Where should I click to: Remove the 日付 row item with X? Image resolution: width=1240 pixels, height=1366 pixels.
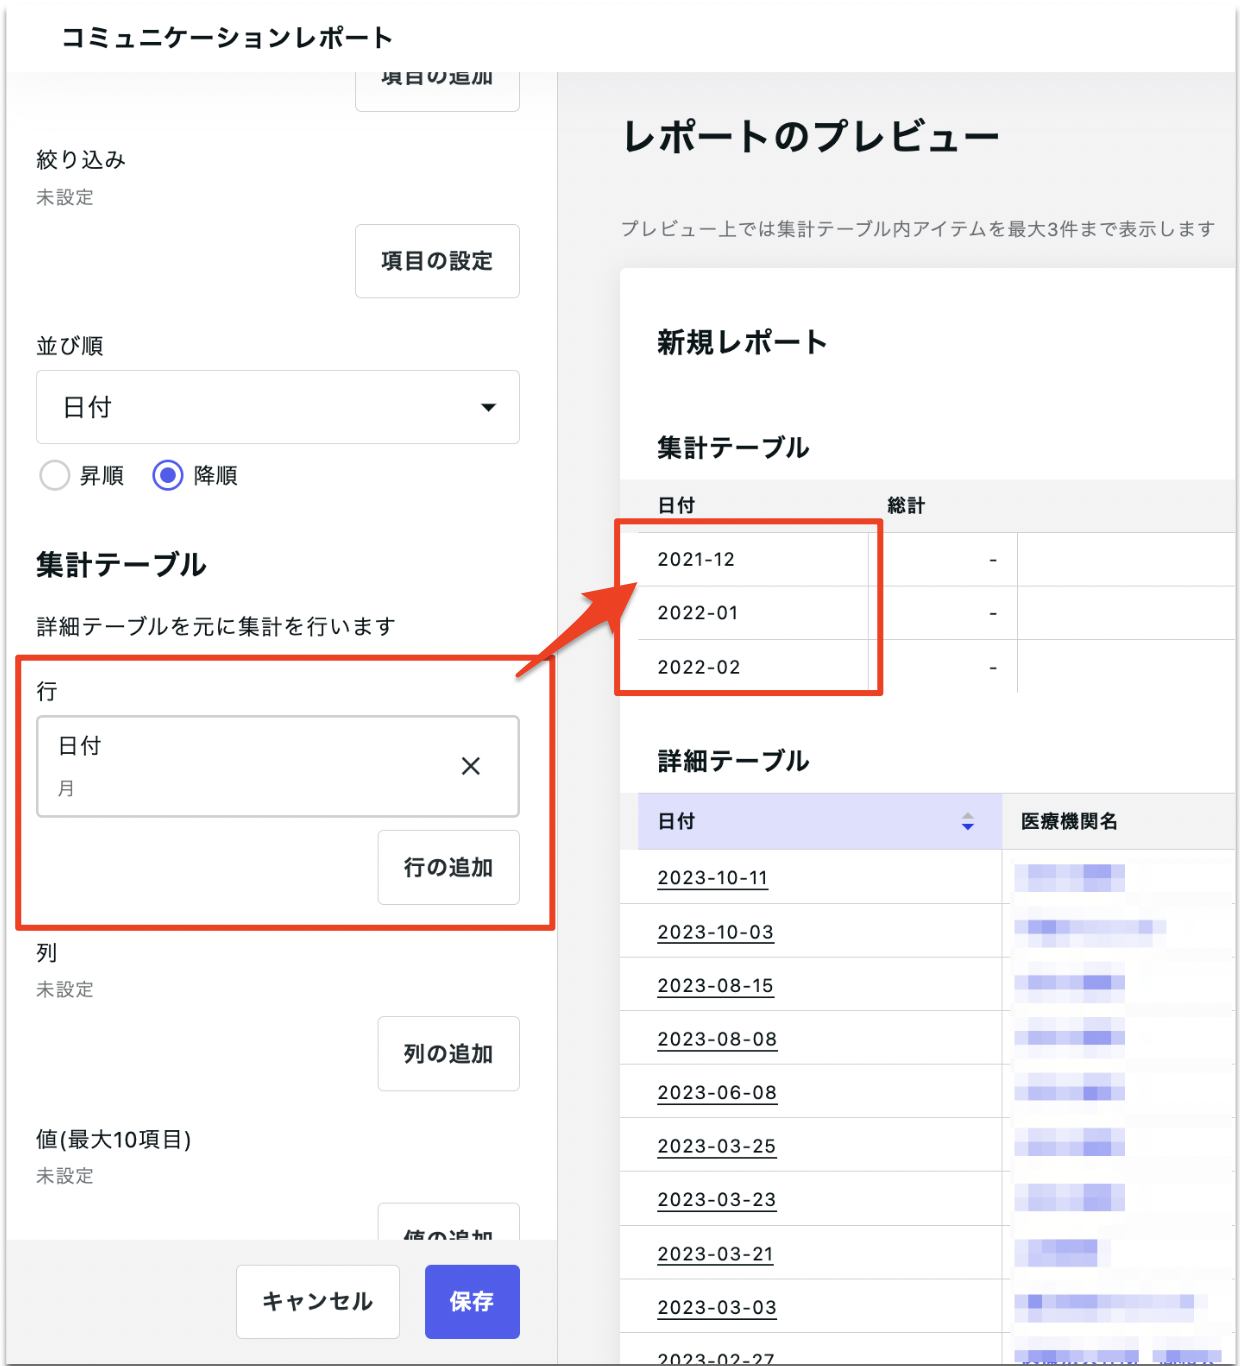[470, 766]
